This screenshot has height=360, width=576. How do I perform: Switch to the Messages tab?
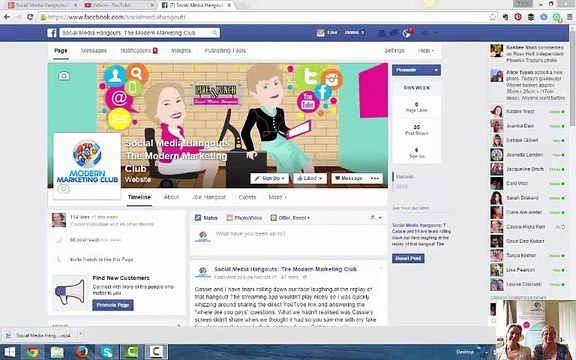(94, 51)
